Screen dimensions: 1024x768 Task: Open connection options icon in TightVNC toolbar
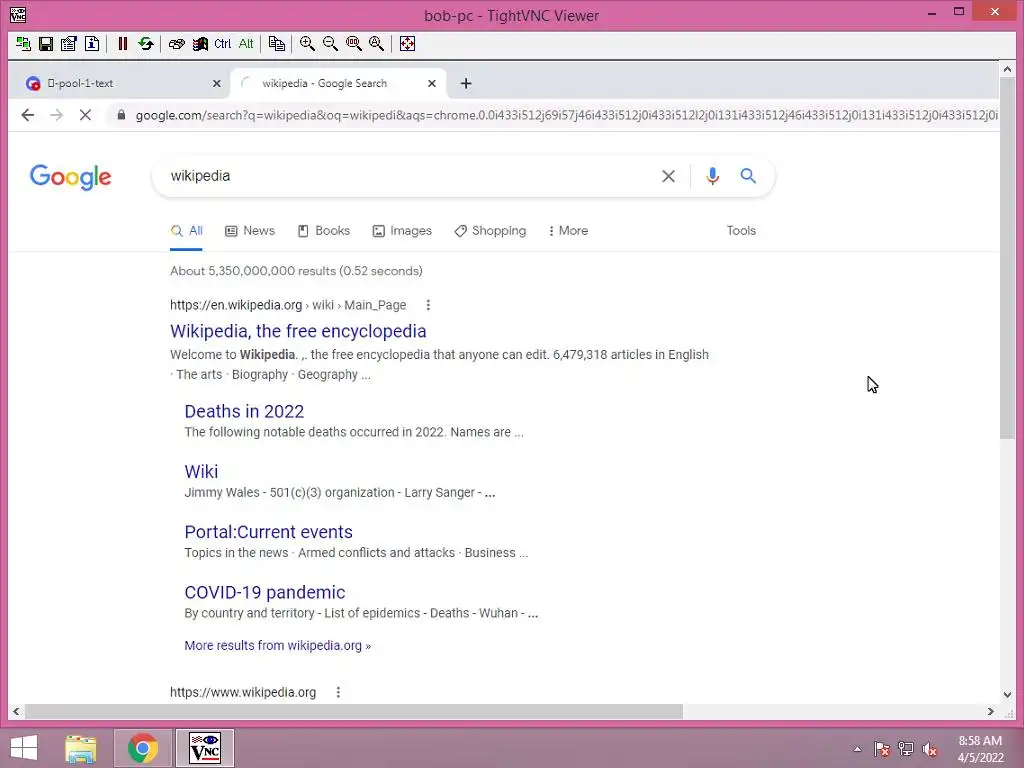(69, 44)
